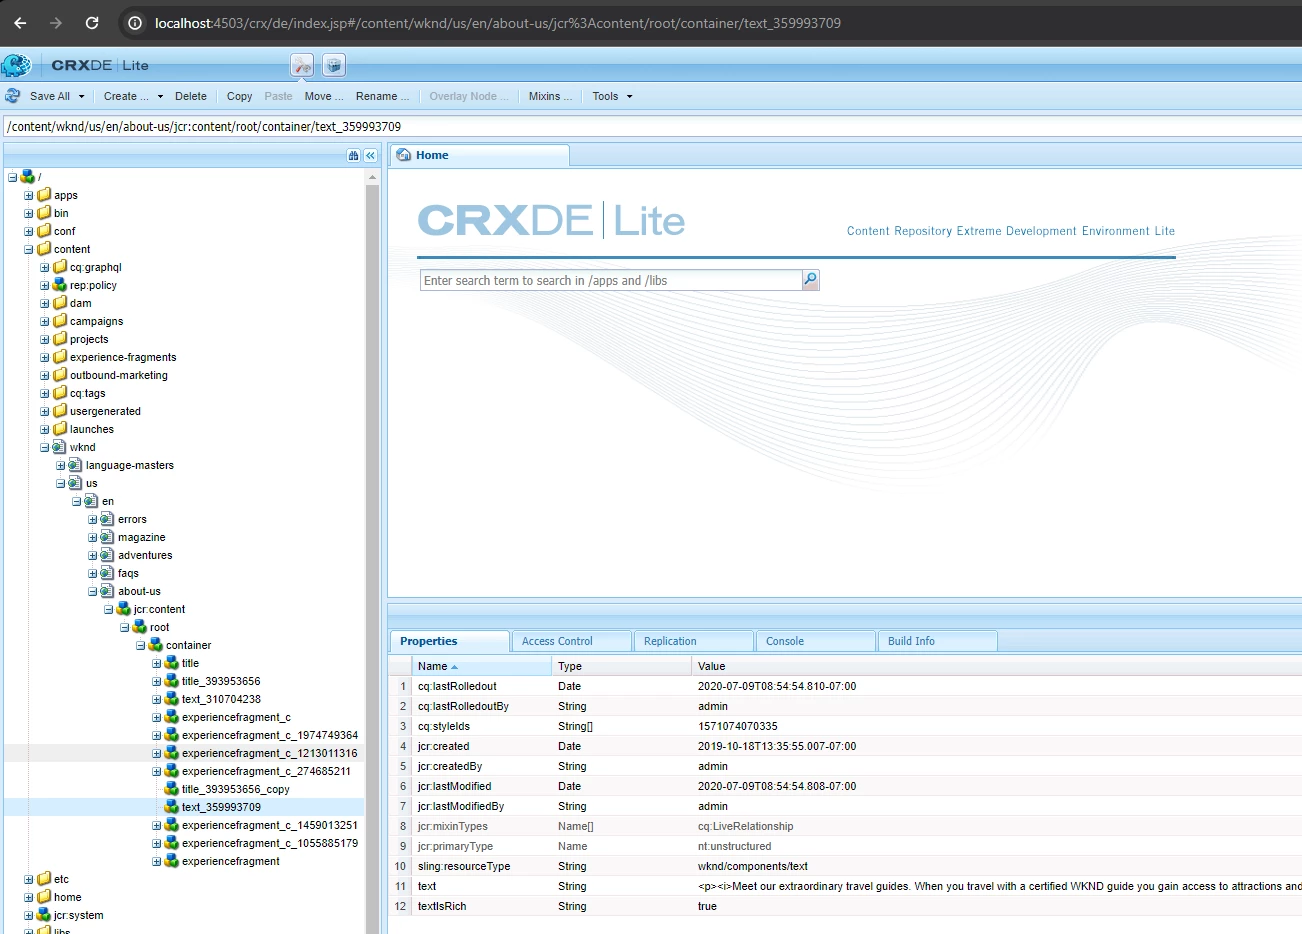Select the rep:policy node icon
The height and width of the screenshot is (934, 1302).
pyautogui.click(x=60, y=285)
